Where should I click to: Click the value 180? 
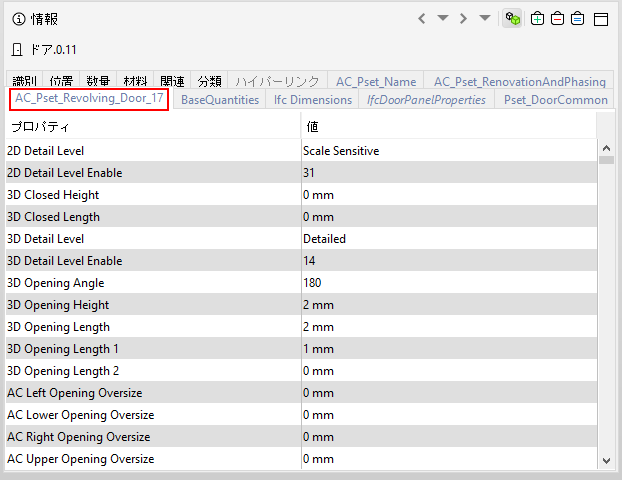pos(312,283)
